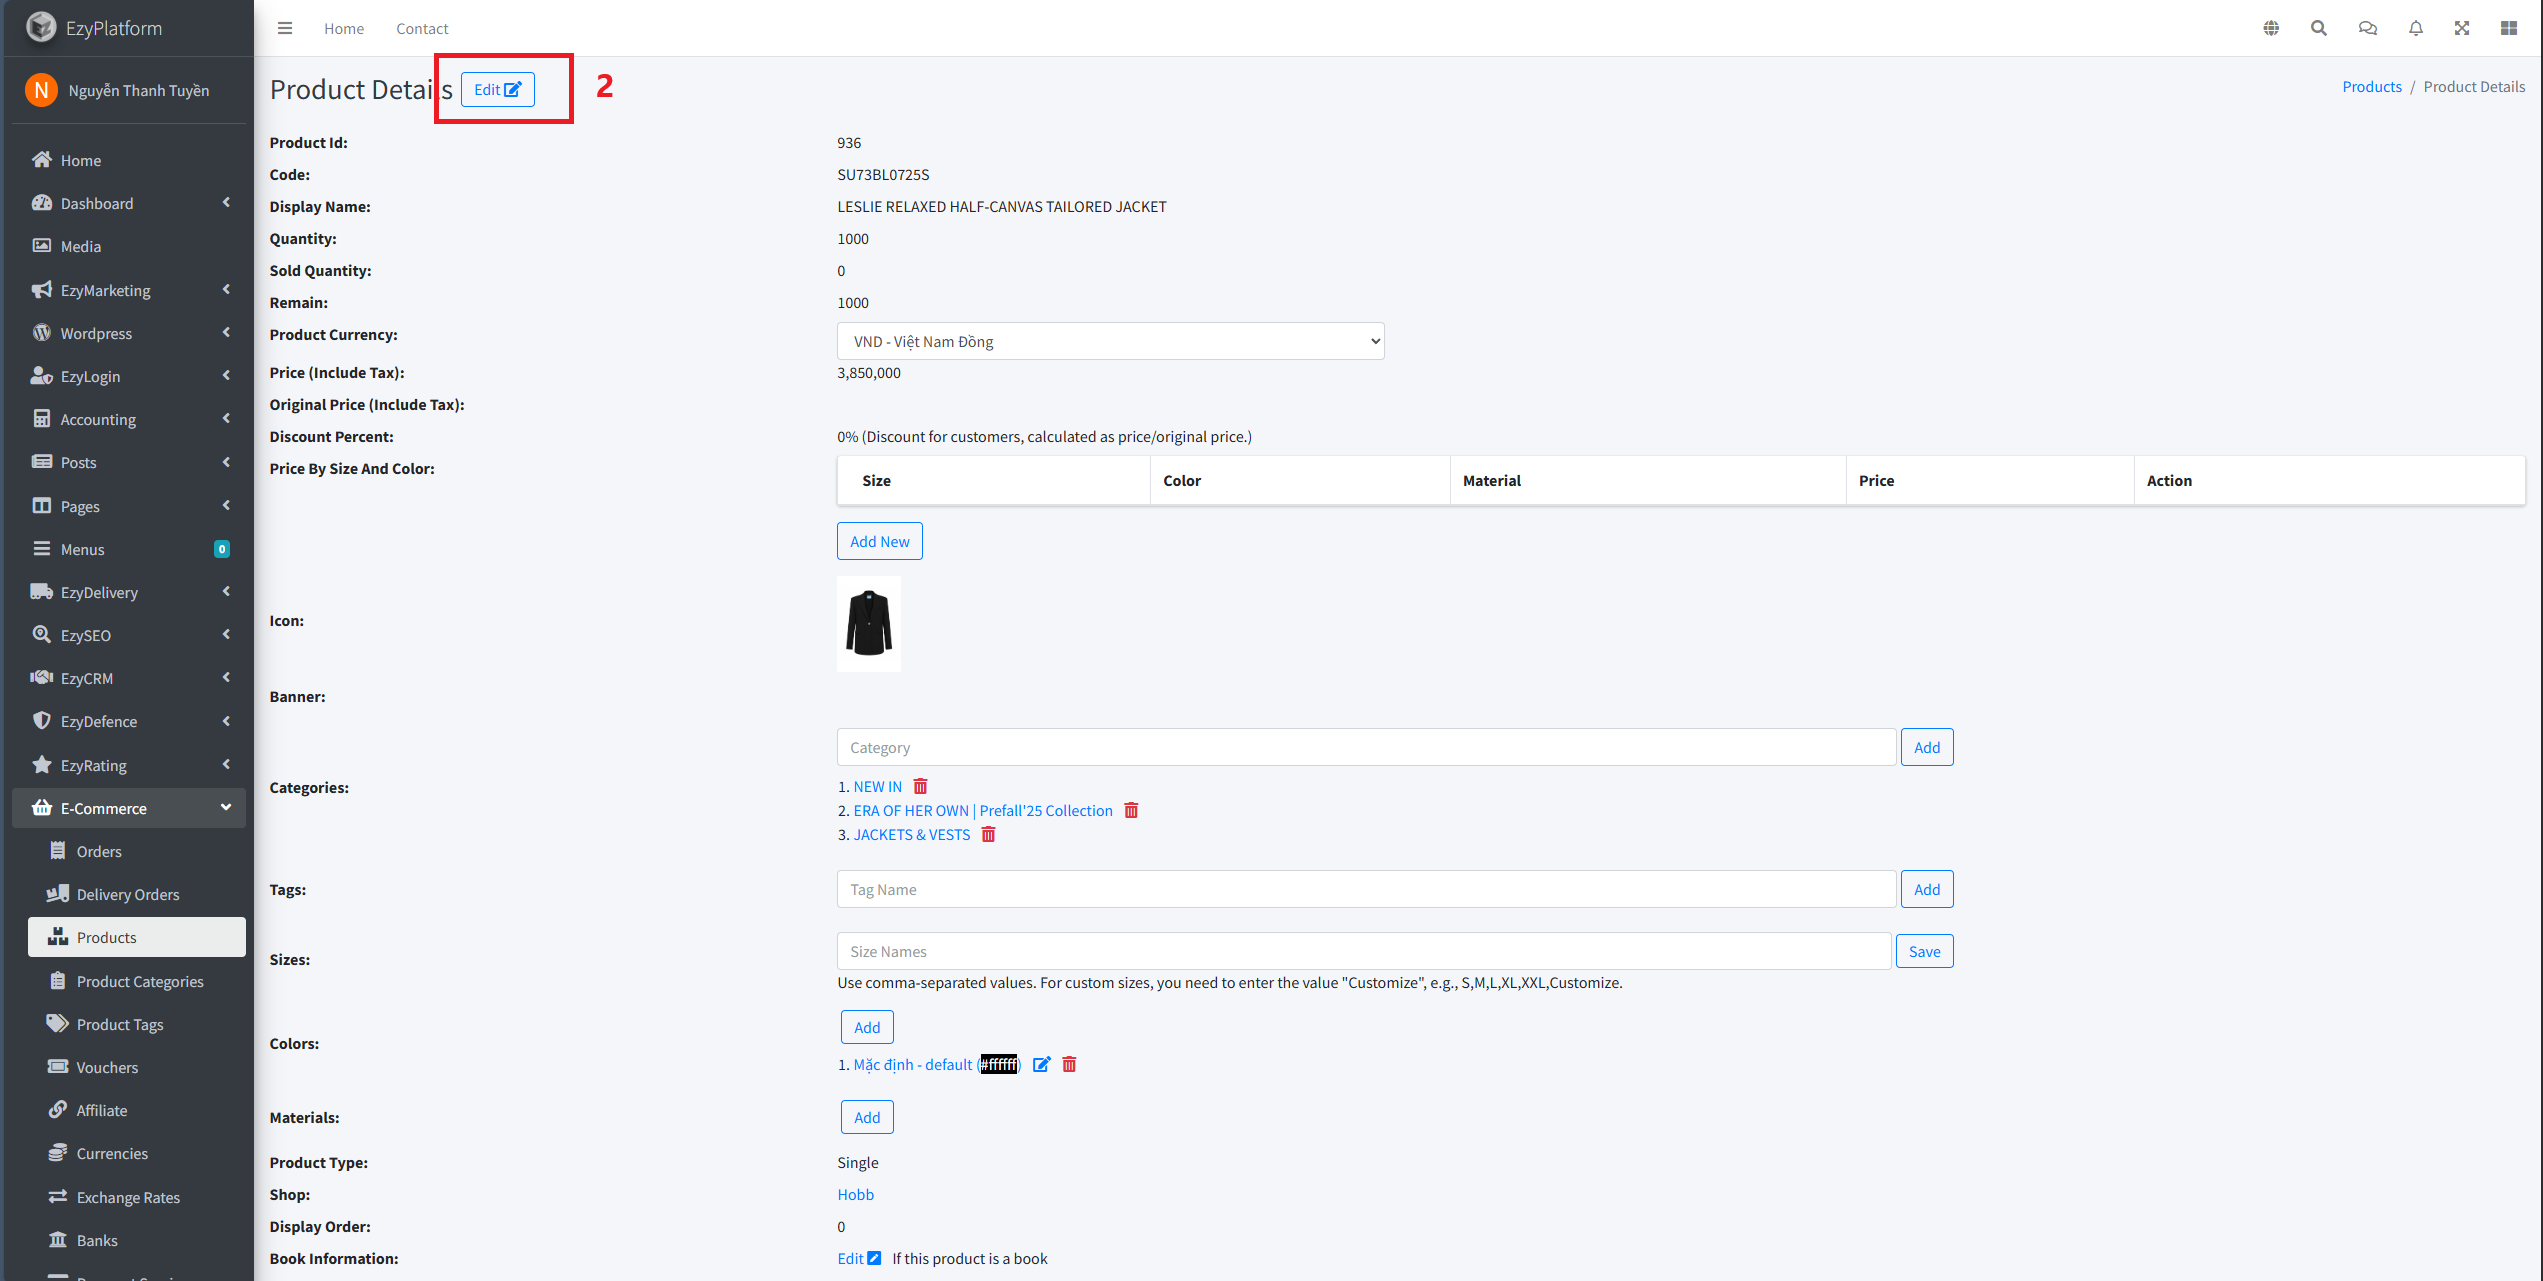Click the hamburger sidebar toggle icon
Viewport: 2543px width, 1281px height.
click(285, 28)
